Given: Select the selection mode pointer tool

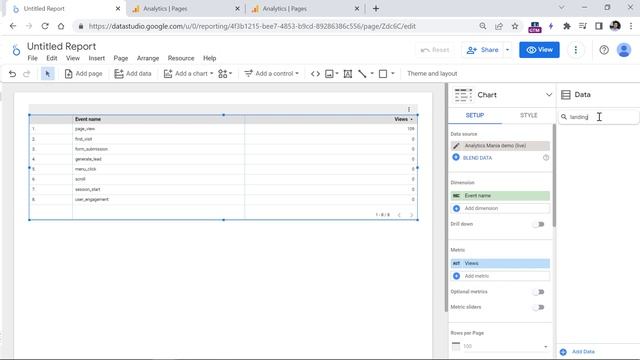Looking at the screenshot, I should (x=47, y=74).
